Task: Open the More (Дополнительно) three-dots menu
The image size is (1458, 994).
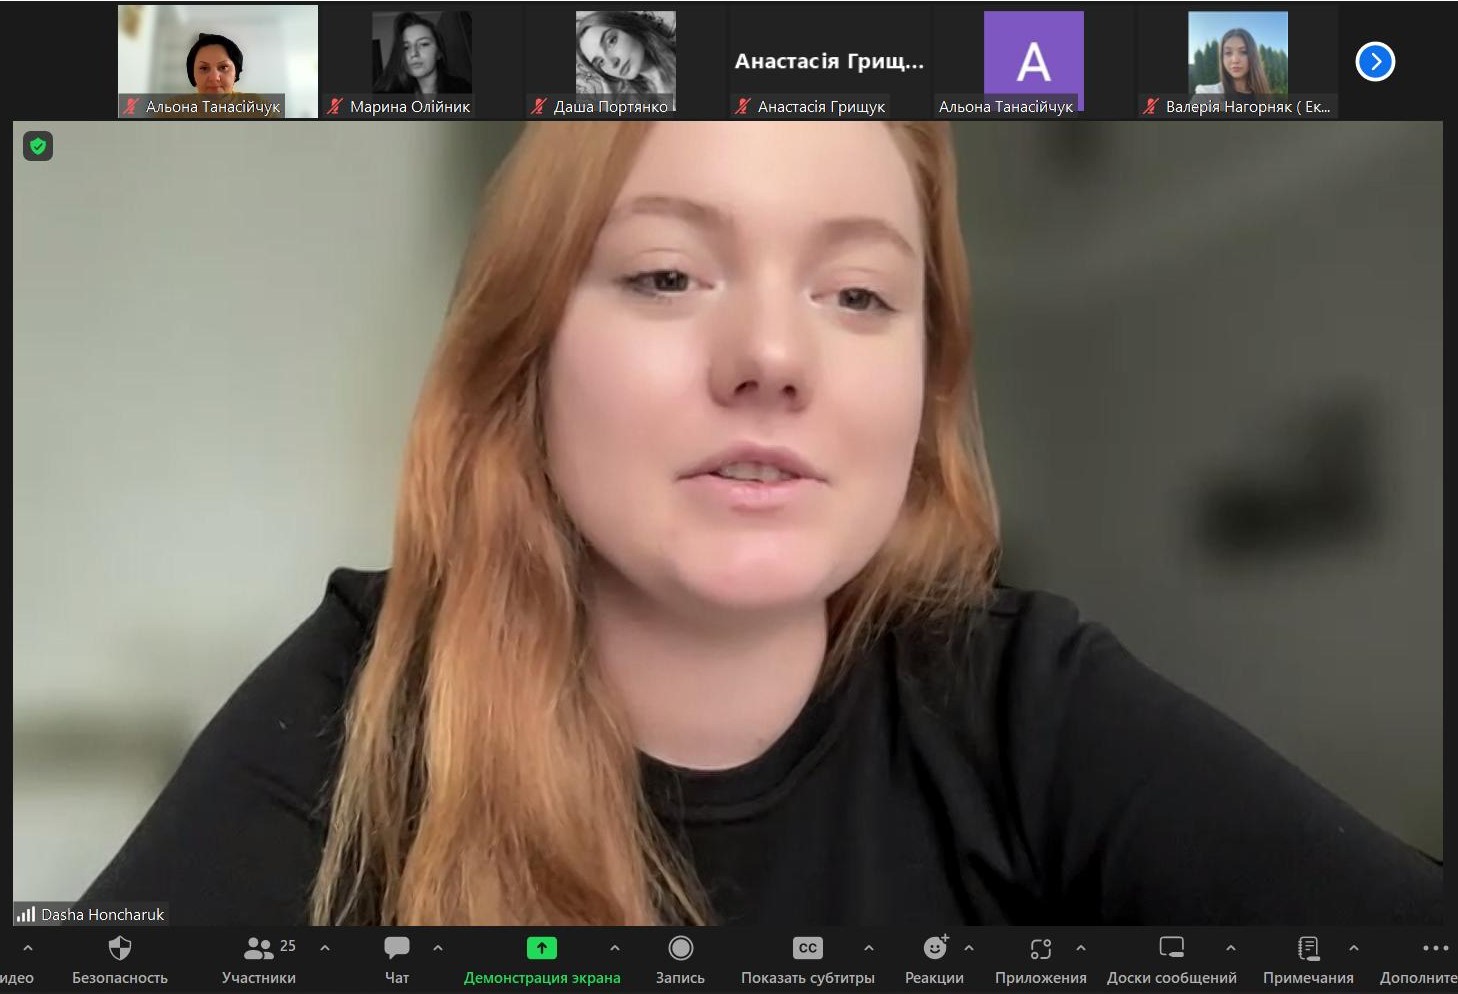Action: tap(1435, 948)
